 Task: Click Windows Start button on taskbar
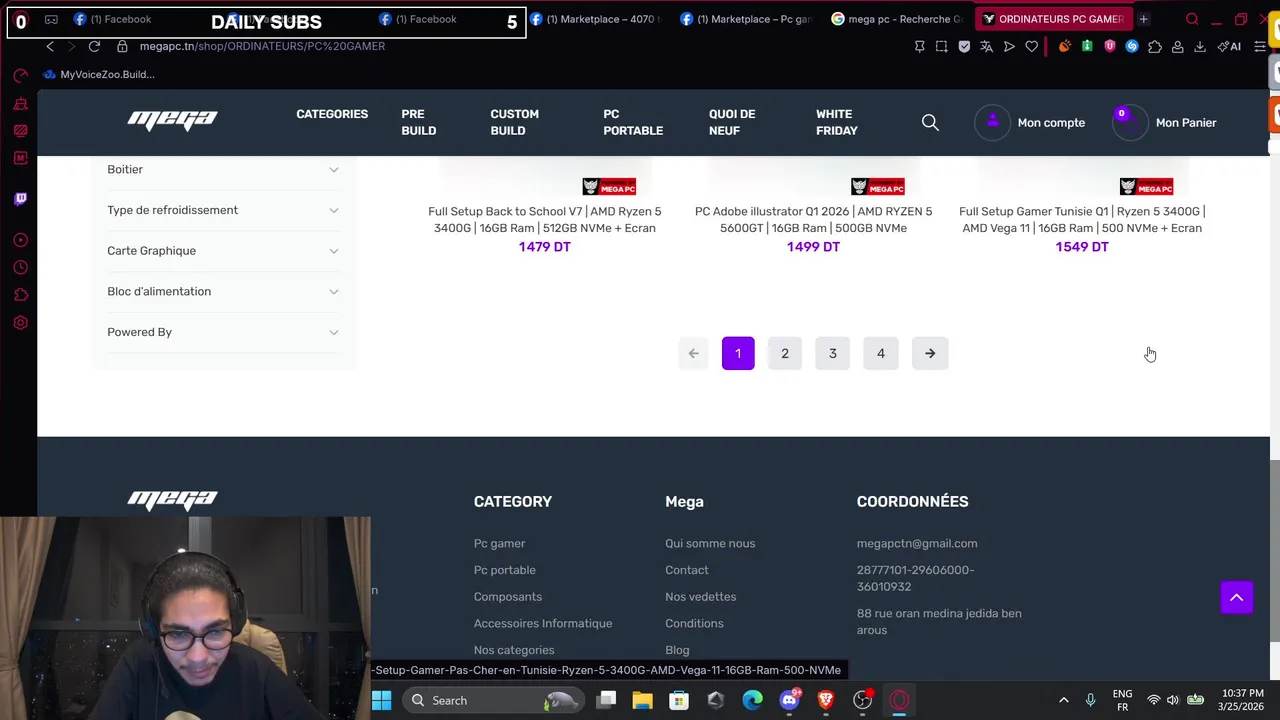coord(381,700)
